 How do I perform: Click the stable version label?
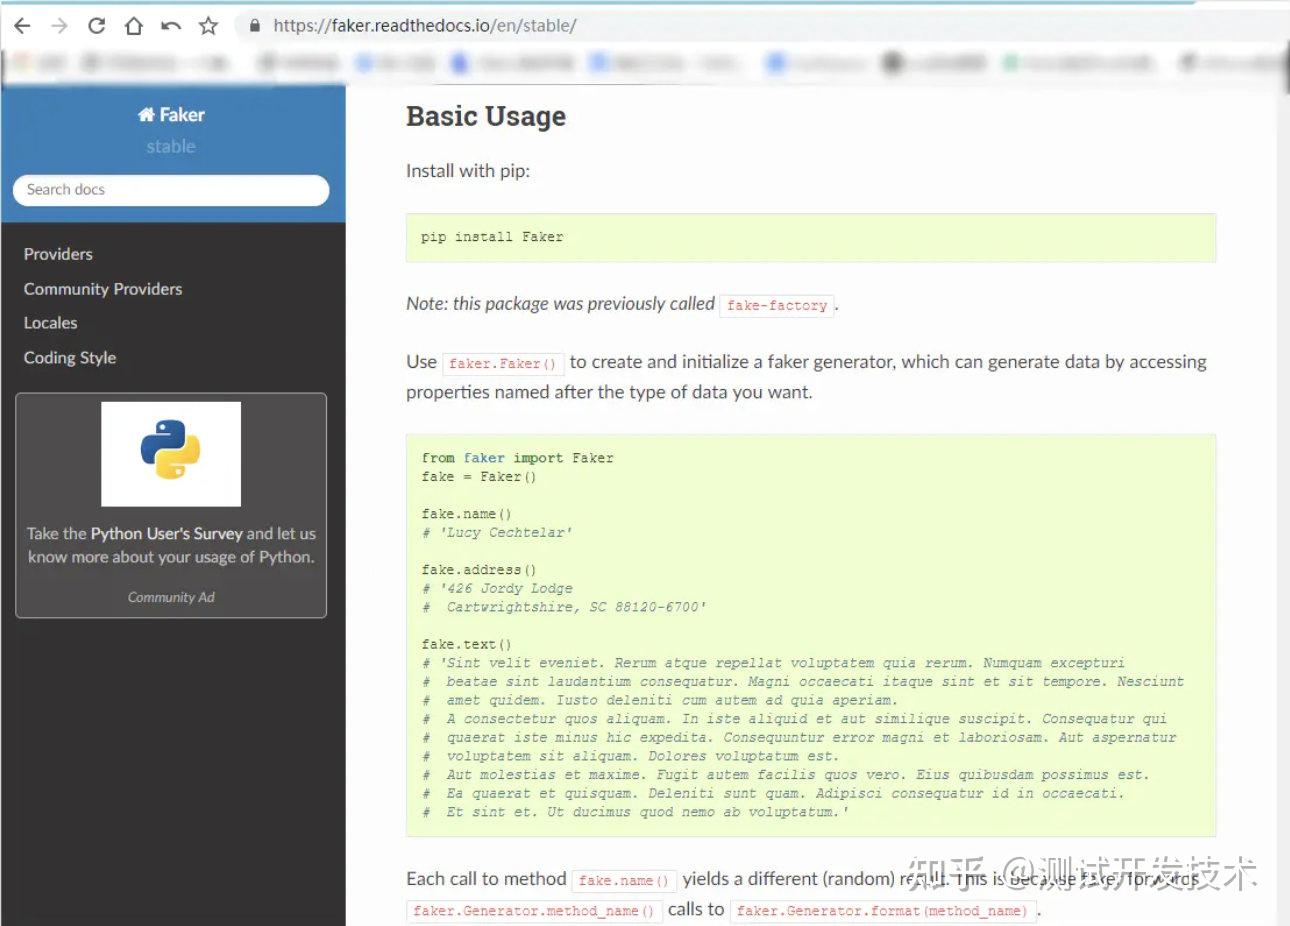tap(171, 147)
